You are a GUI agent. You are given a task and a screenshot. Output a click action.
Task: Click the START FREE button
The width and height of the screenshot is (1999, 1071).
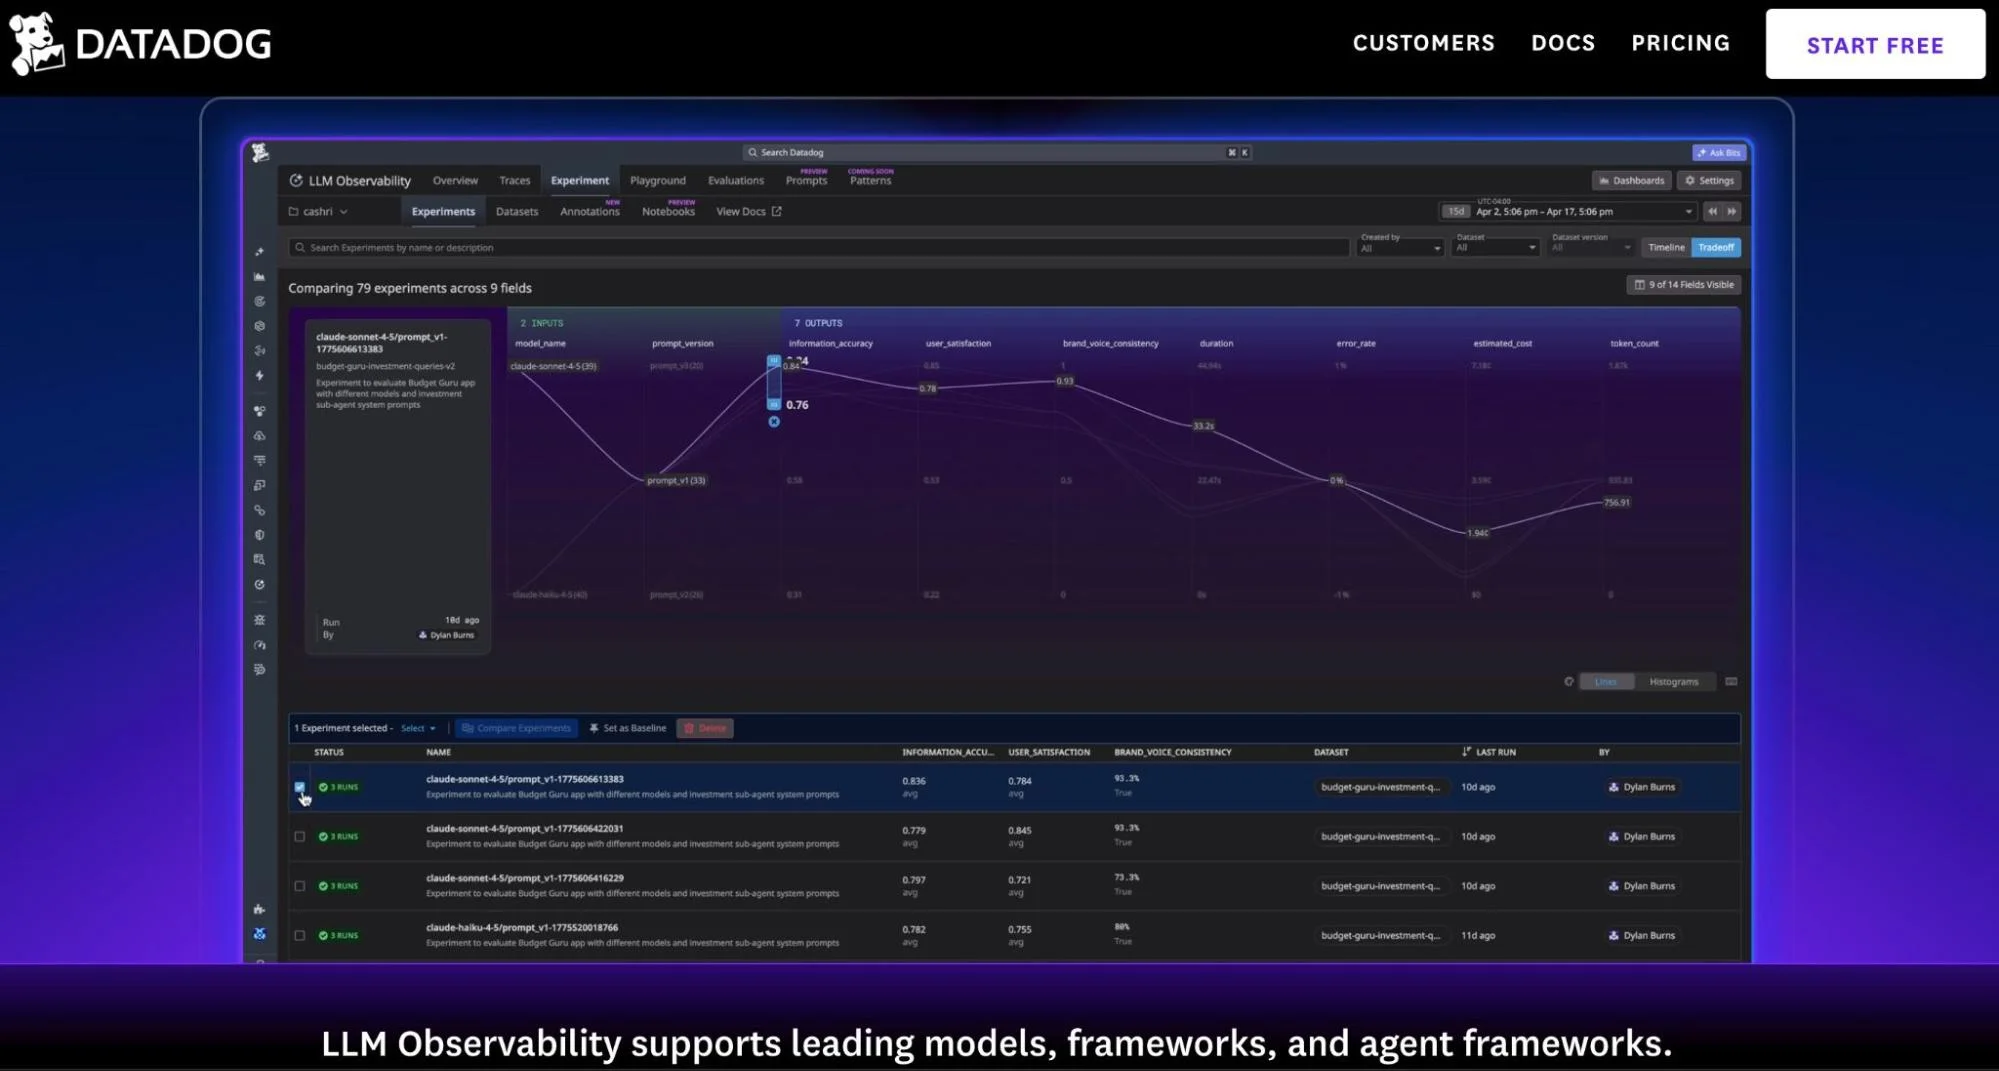point(1875,44)
